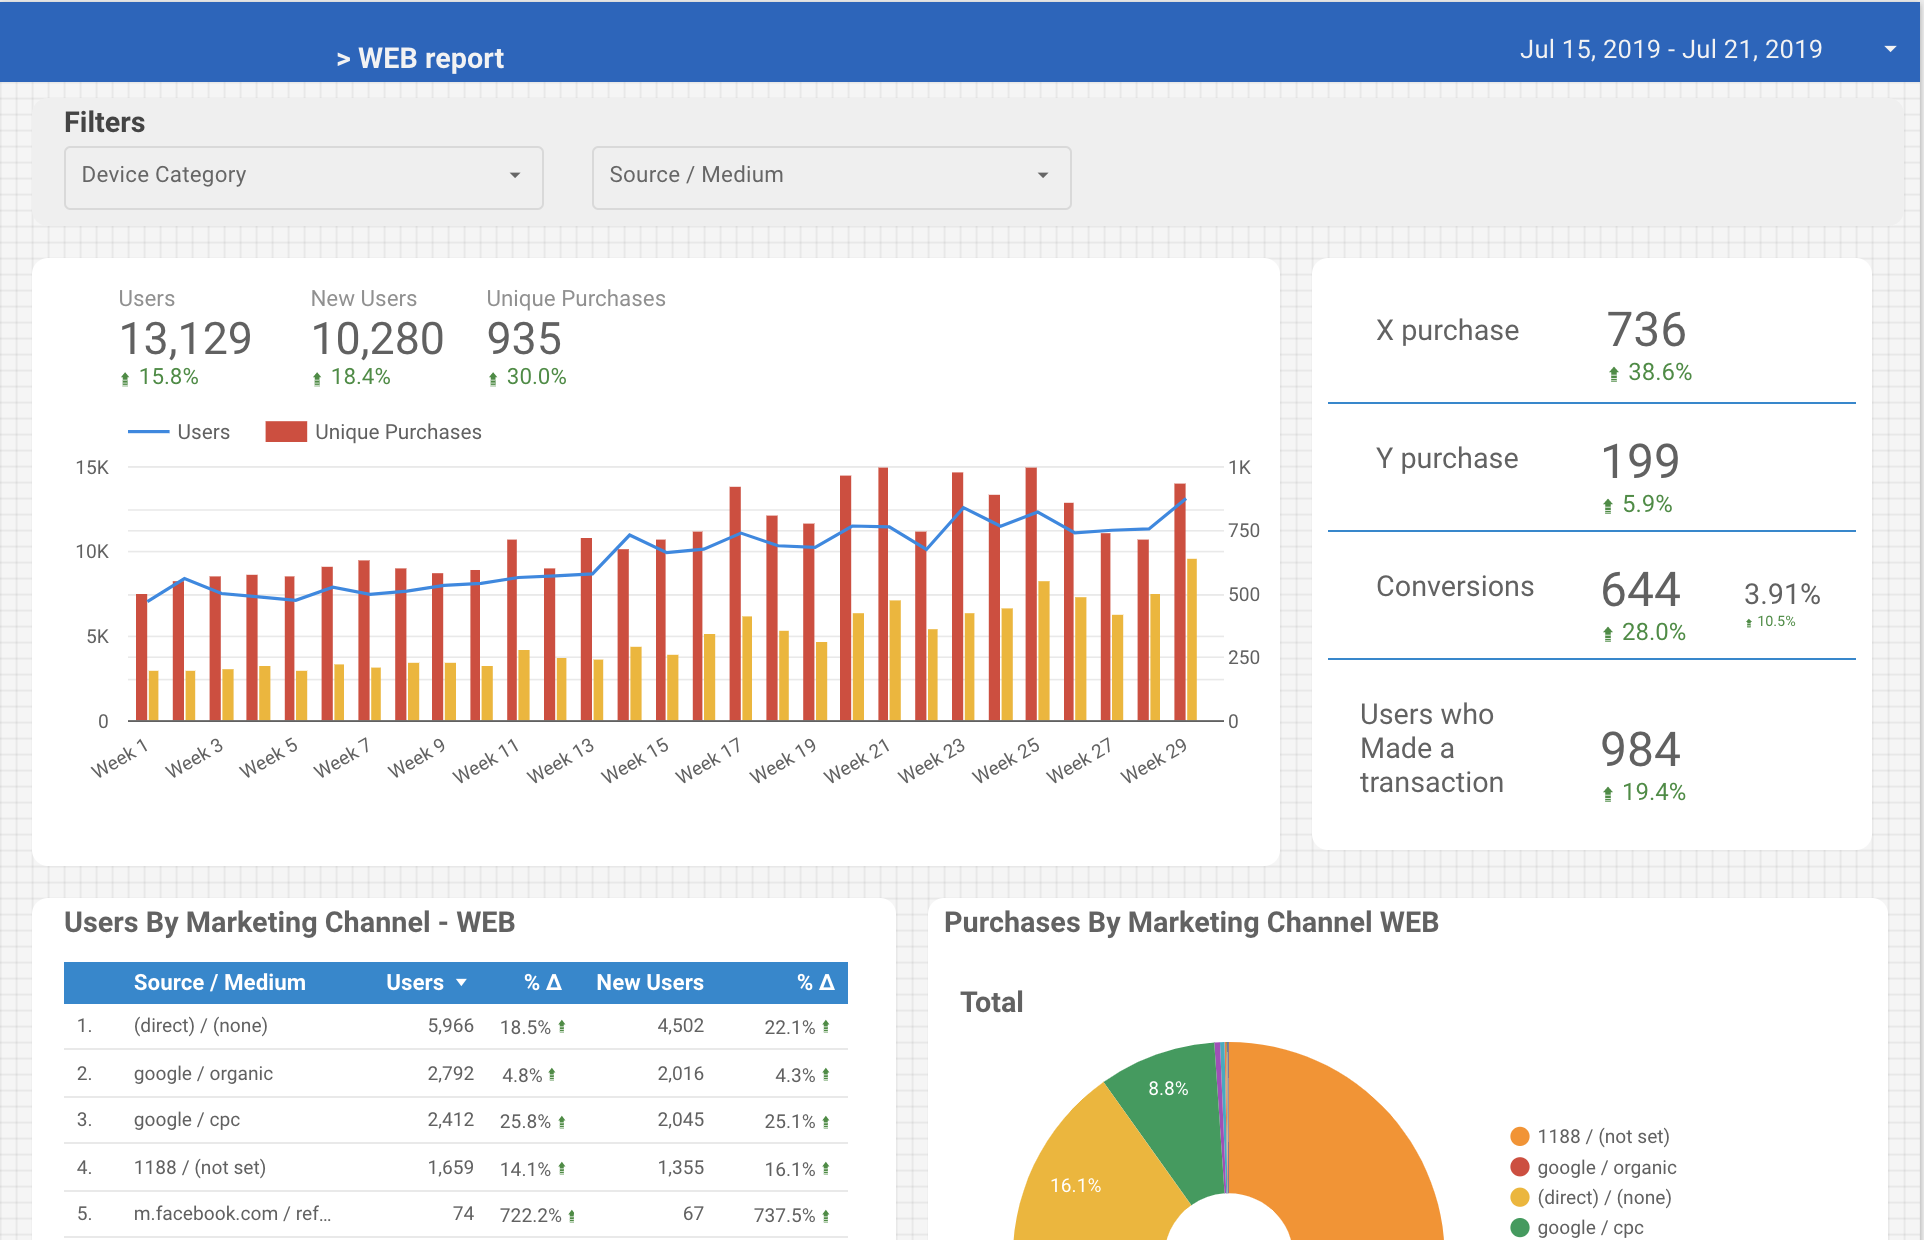The height and width of the screenshot is (1240, 1924).
Task: Click the Users who made a transaction value 984
Action: tap(1641, 749)
